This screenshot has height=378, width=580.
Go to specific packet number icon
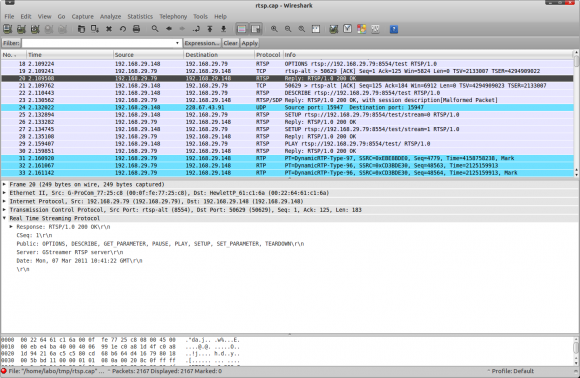tap(196, 29)
